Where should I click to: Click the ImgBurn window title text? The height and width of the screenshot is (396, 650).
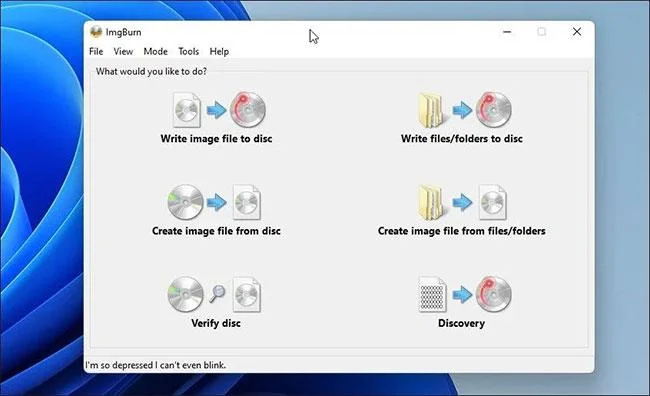[123, 32]
